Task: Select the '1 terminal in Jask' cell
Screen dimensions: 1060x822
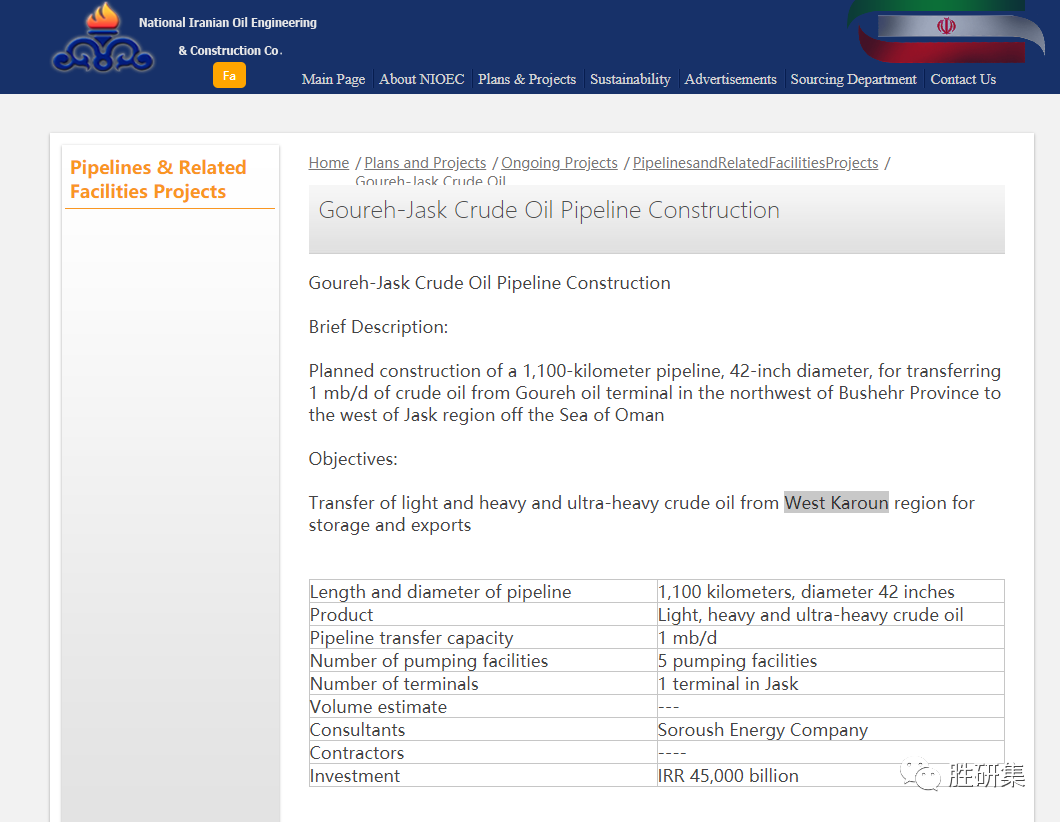Action: (x=830, y=683)
